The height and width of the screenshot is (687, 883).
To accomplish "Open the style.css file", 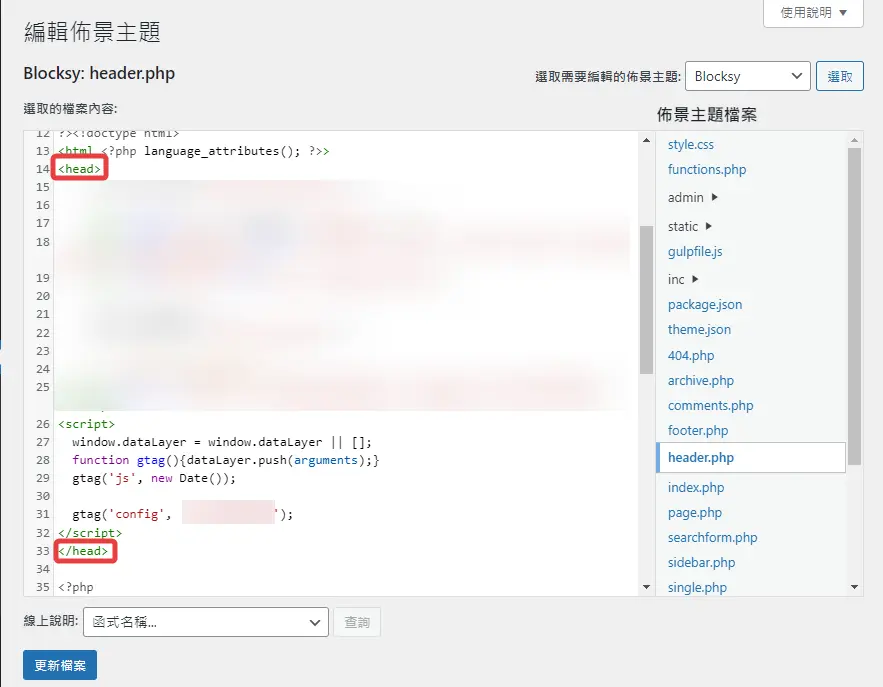I will pos(690,144).
